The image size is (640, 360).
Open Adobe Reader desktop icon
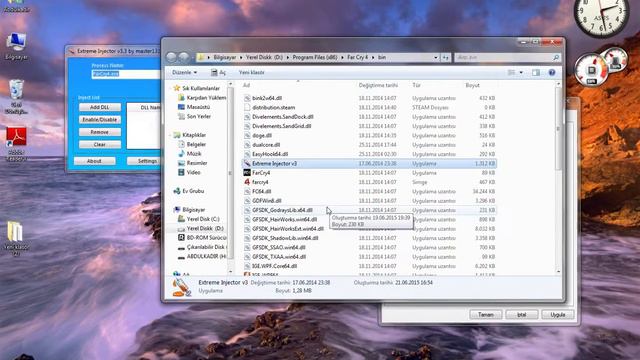coord(16,144)
